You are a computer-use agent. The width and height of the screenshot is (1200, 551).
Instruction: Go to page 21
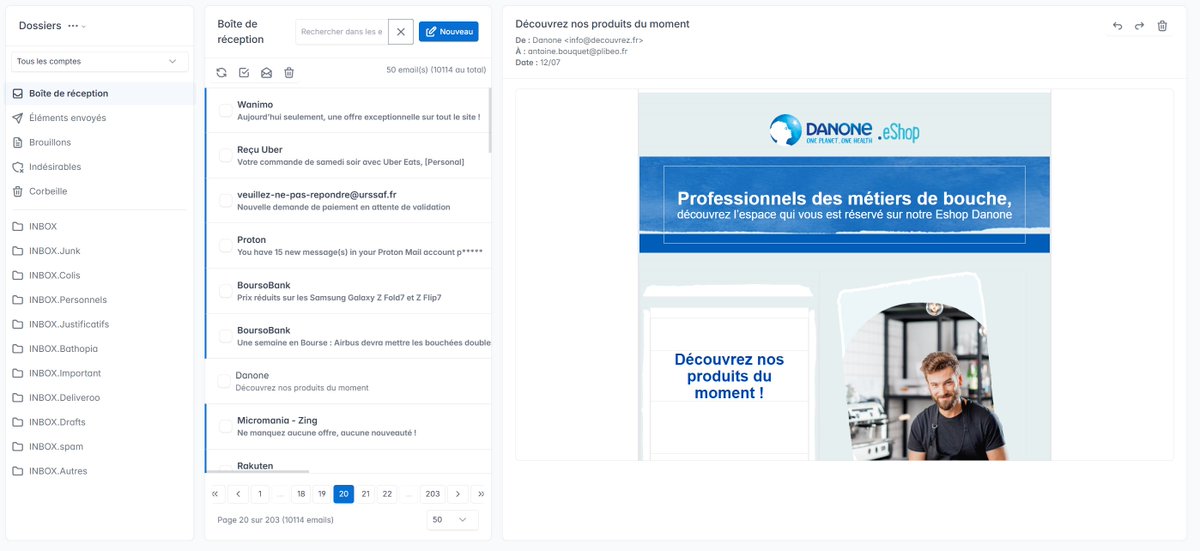tap(366, 494)
